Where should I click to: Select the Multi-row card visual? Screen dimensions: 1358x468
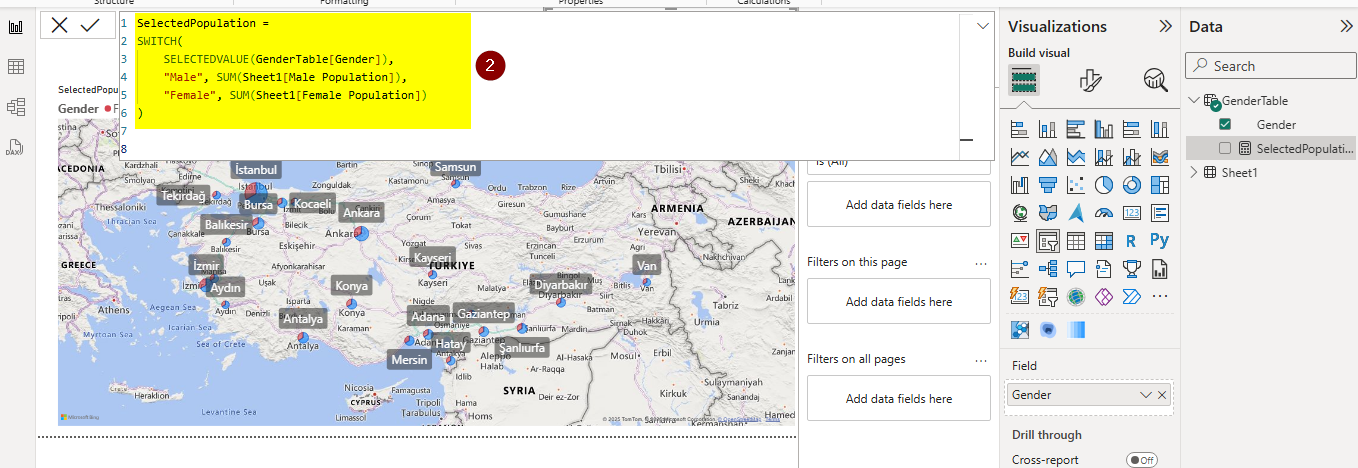pyautogui.click(x=1160, y=213)
